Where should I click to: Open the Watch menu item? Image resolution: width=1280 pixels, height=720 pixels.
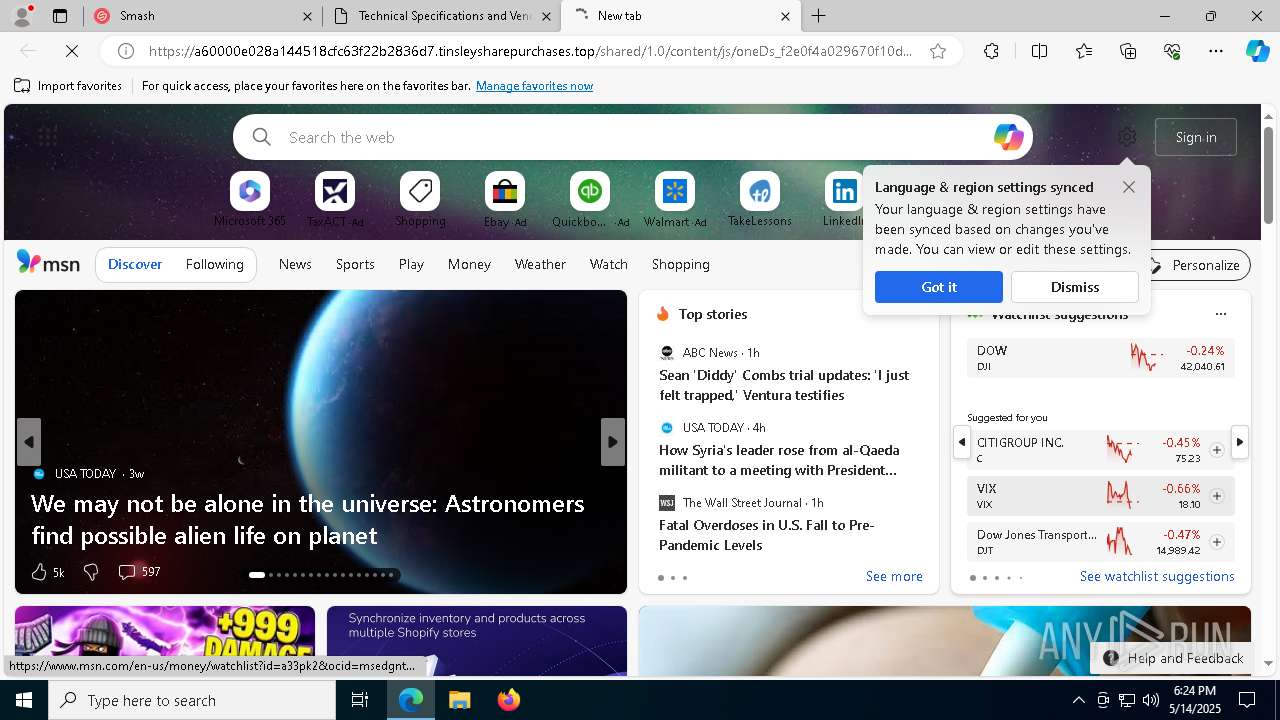[609, 264]
